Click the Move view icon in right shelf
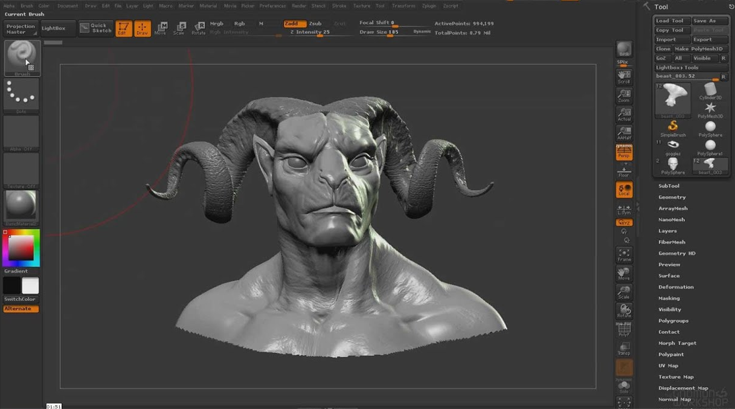This screenshot has height=409, width=735. point(624,274)
